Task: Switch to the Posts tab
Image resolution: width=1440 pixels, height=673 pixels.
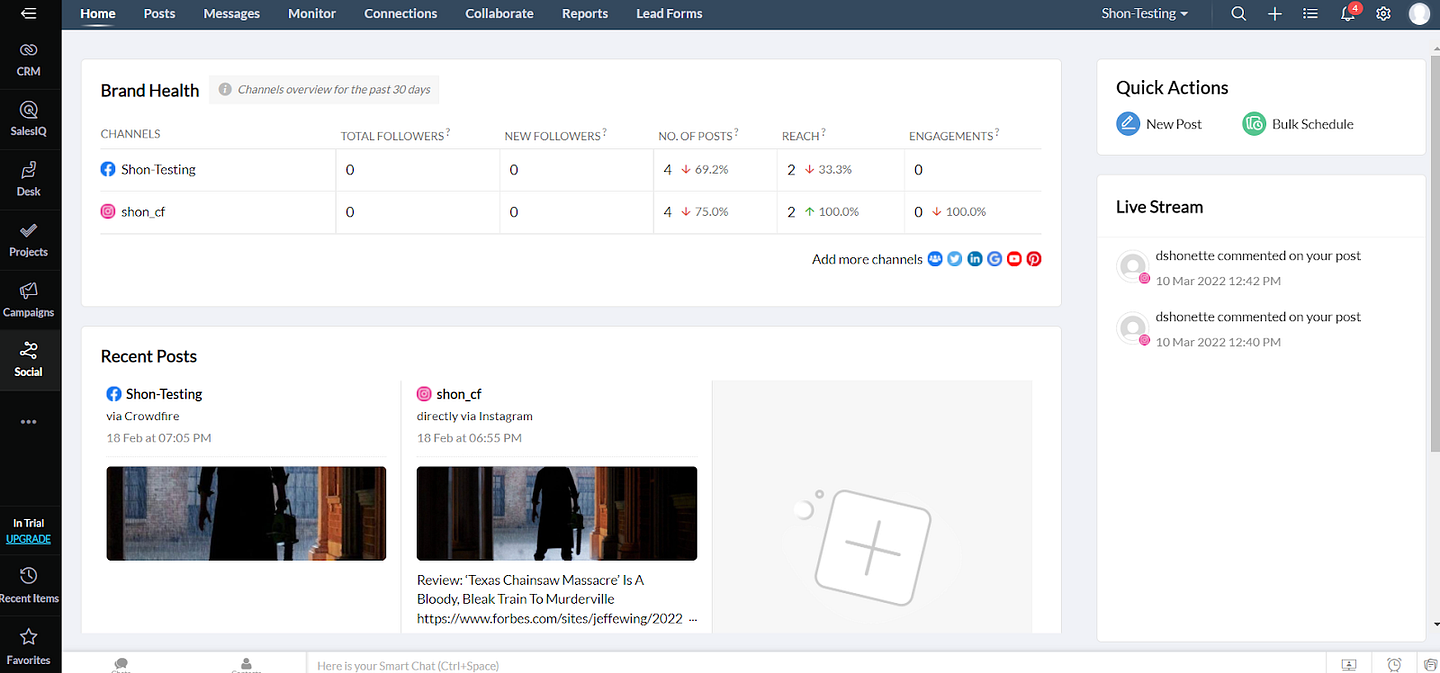Action: click(x=159, y=14)
